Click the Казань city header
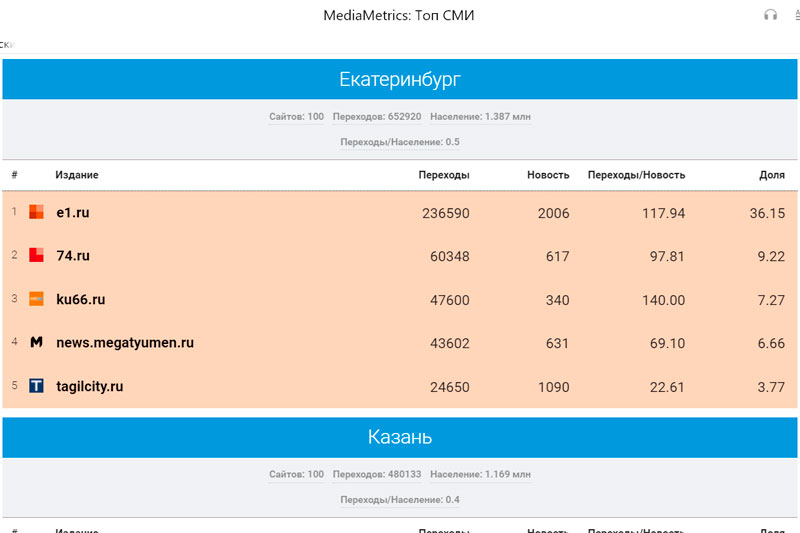 (x=400, y=437)
